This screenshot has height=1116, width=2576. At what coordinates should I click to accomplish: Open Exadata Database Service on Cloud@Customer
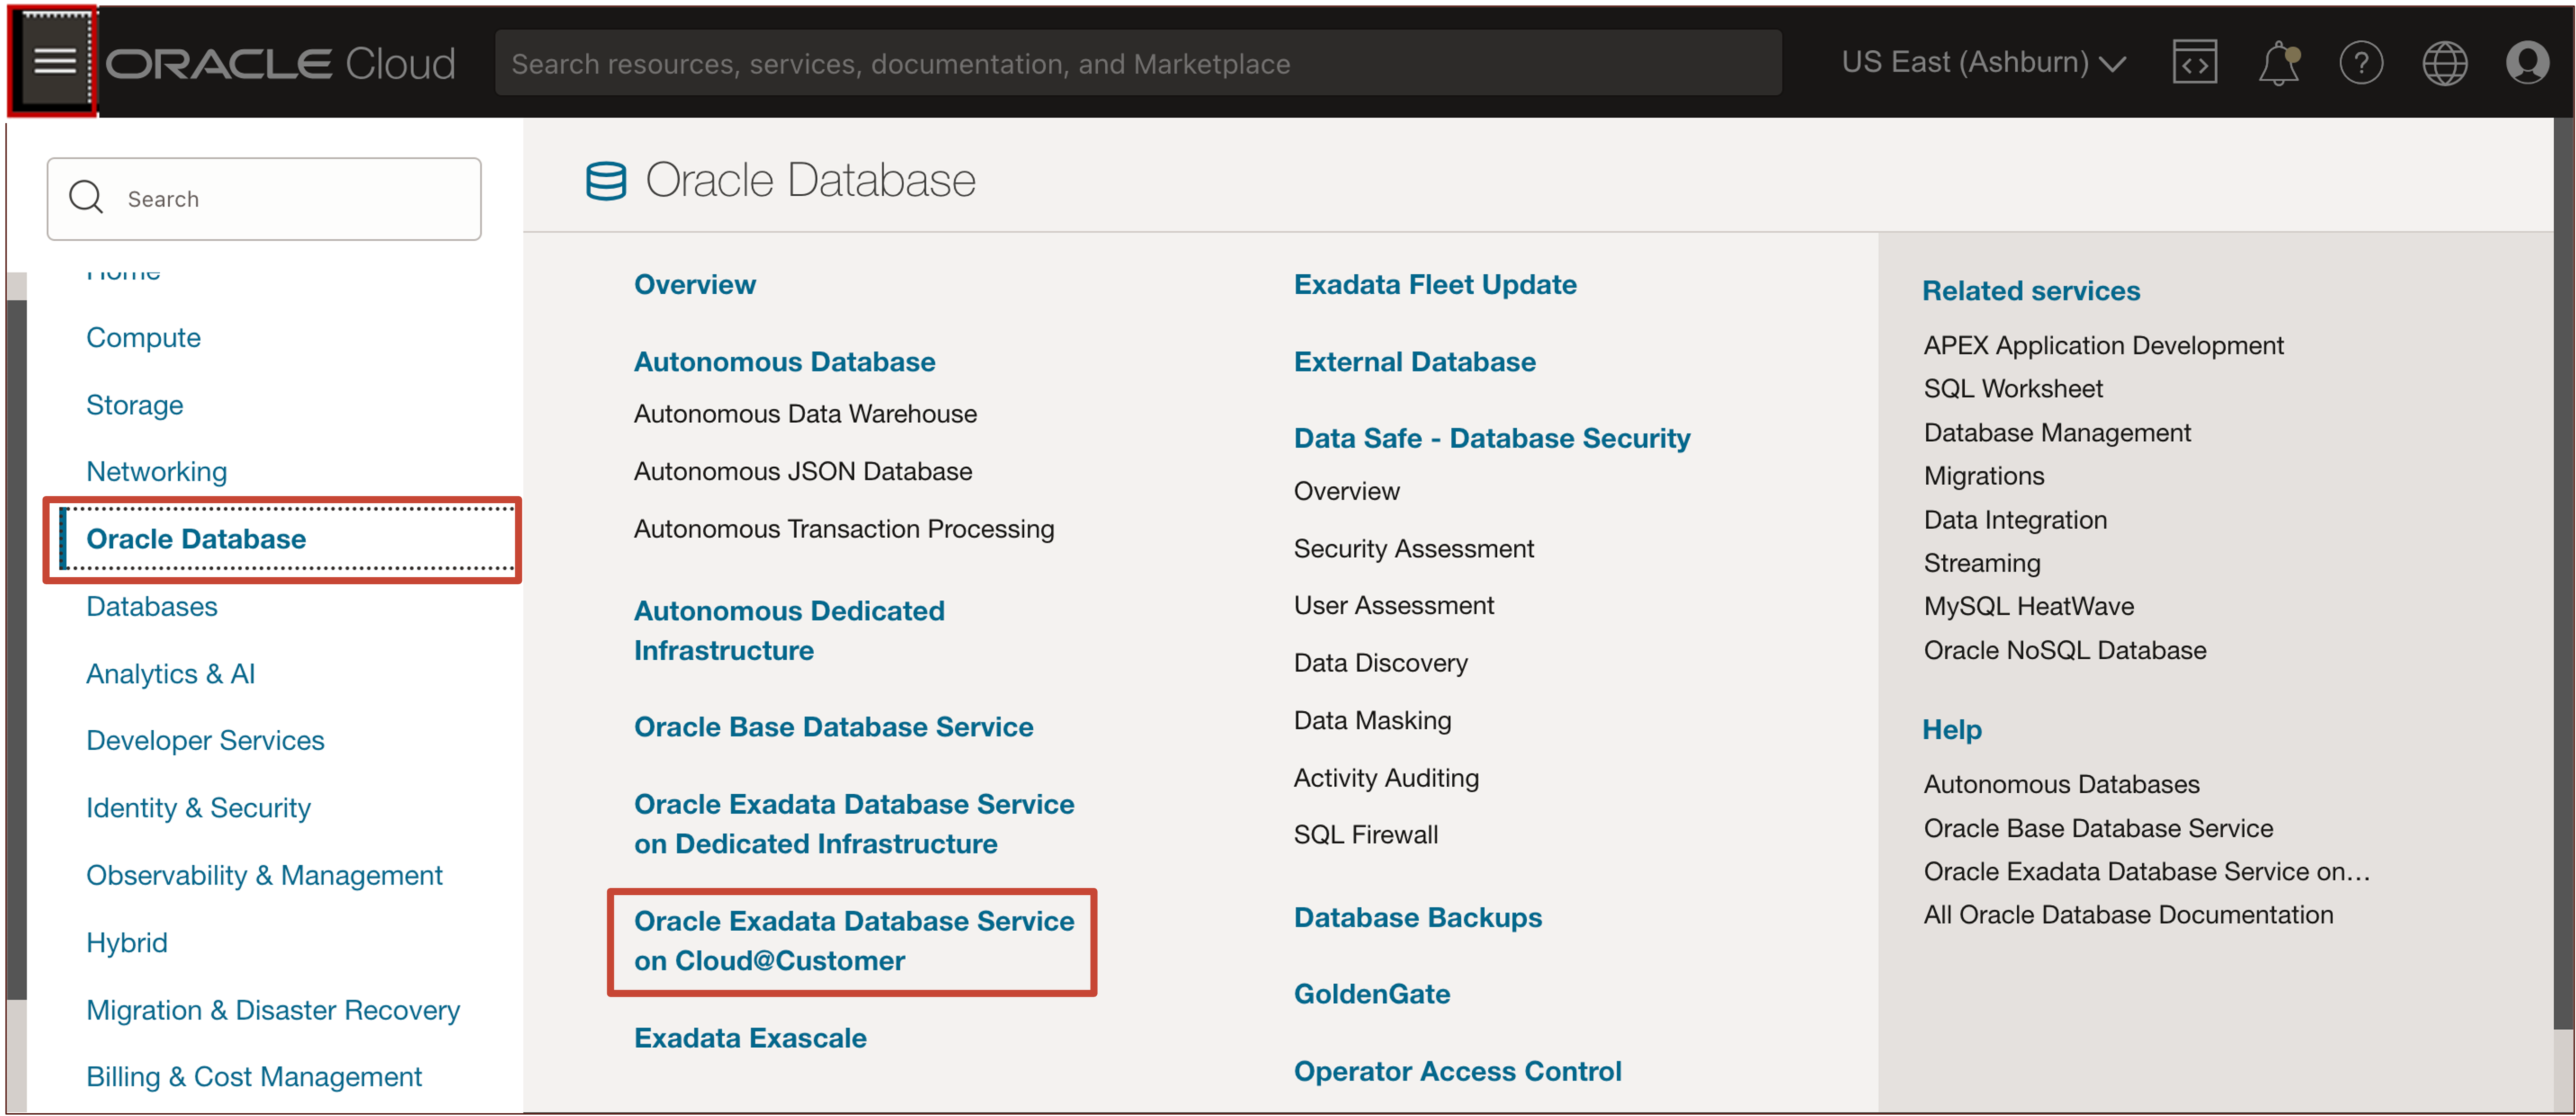coord(854,941)
